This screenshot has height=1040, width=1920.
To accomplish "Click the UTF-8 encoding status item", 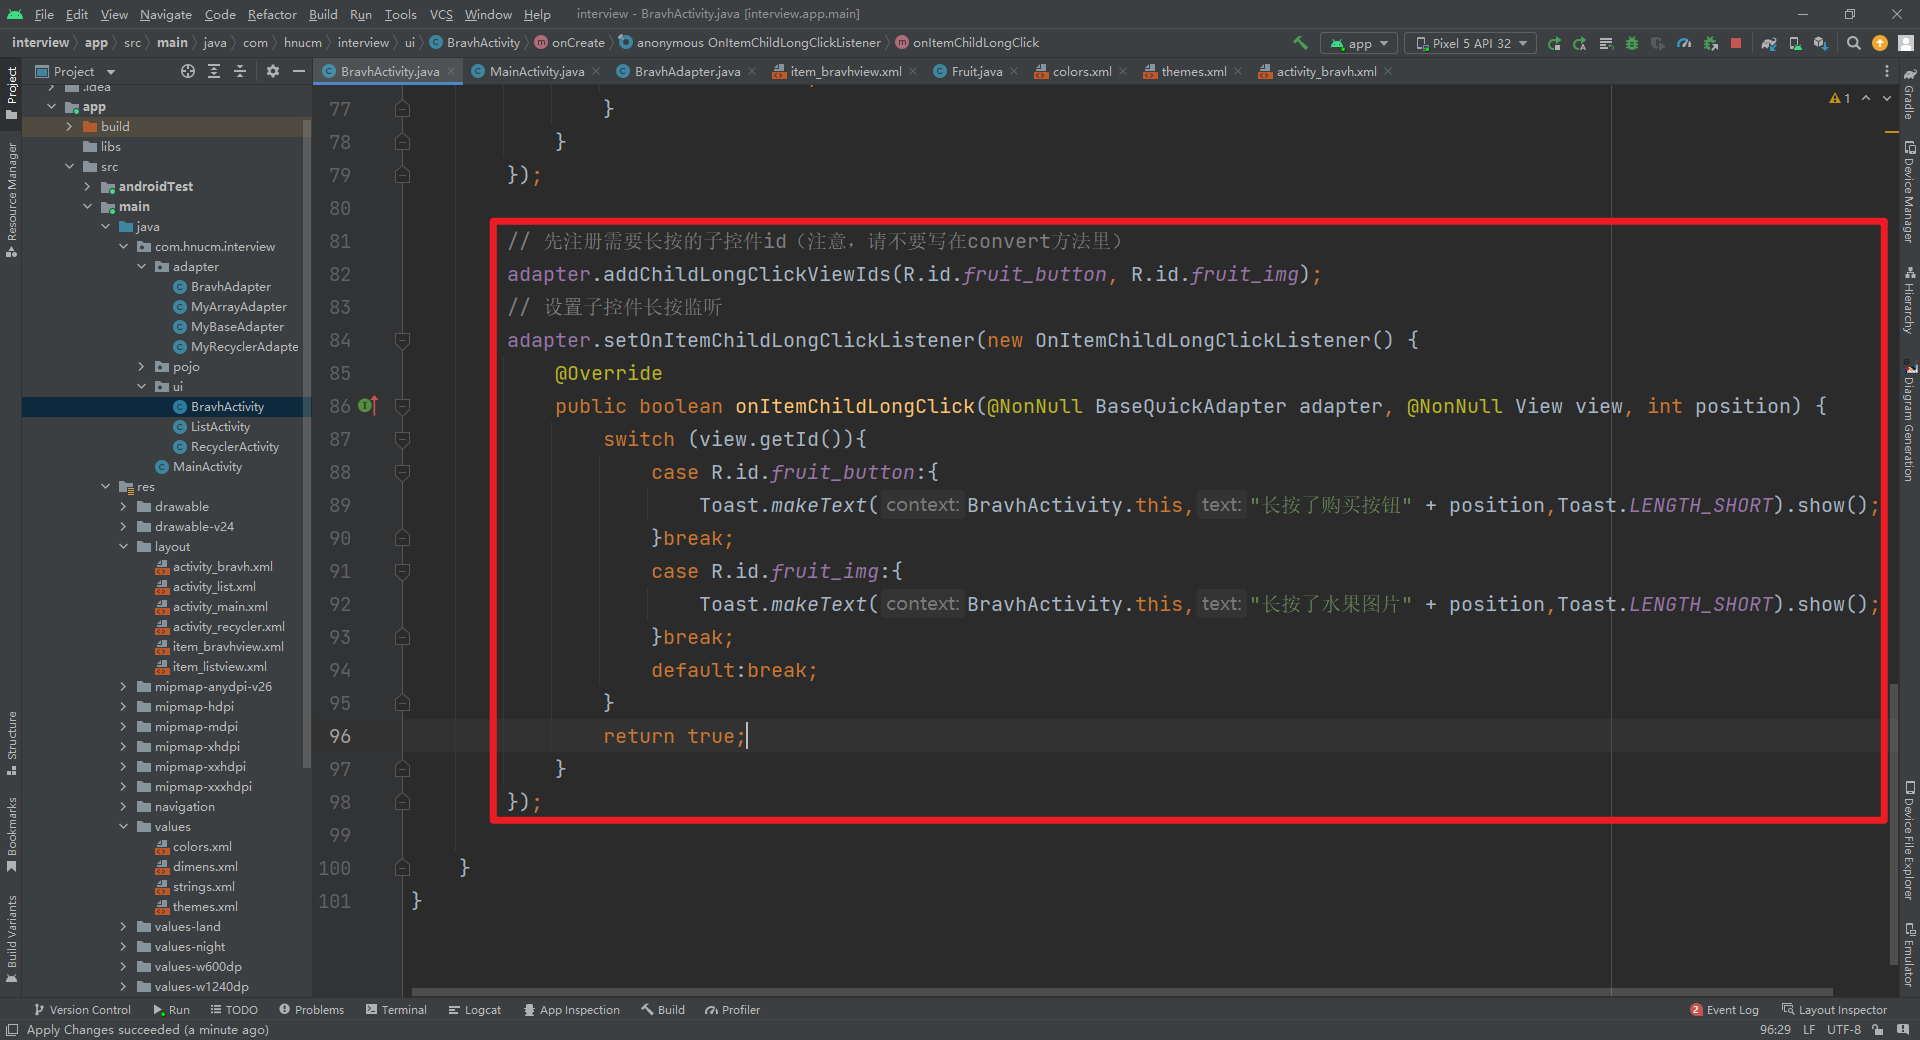I will click(1844, 1030).
